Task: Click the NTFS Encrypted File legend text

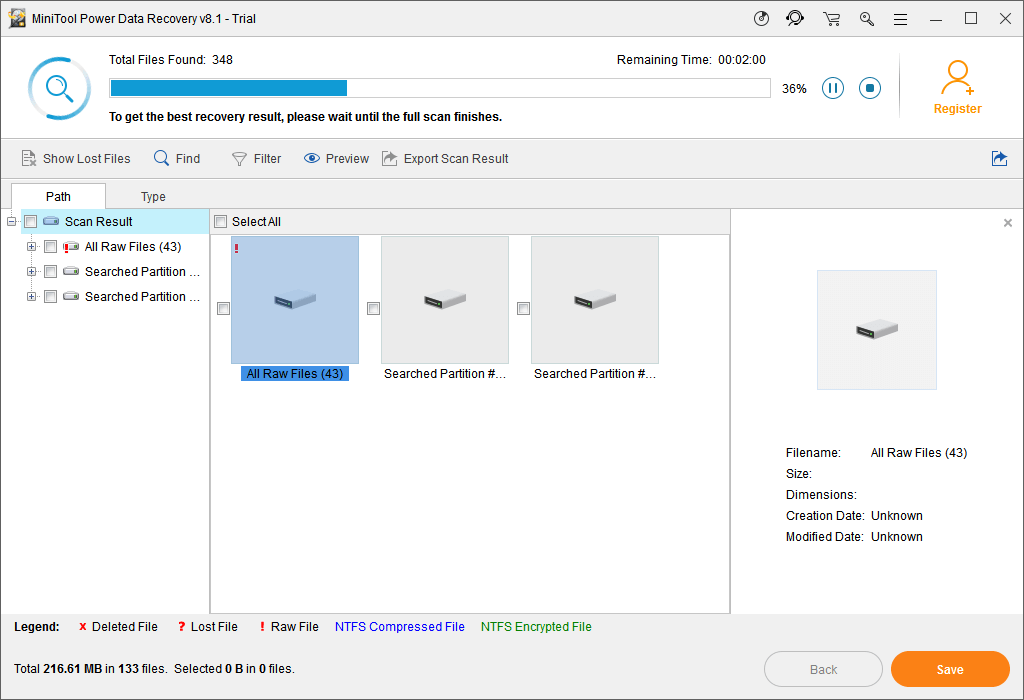Action: pyautogui.click(x=536, y=627)
